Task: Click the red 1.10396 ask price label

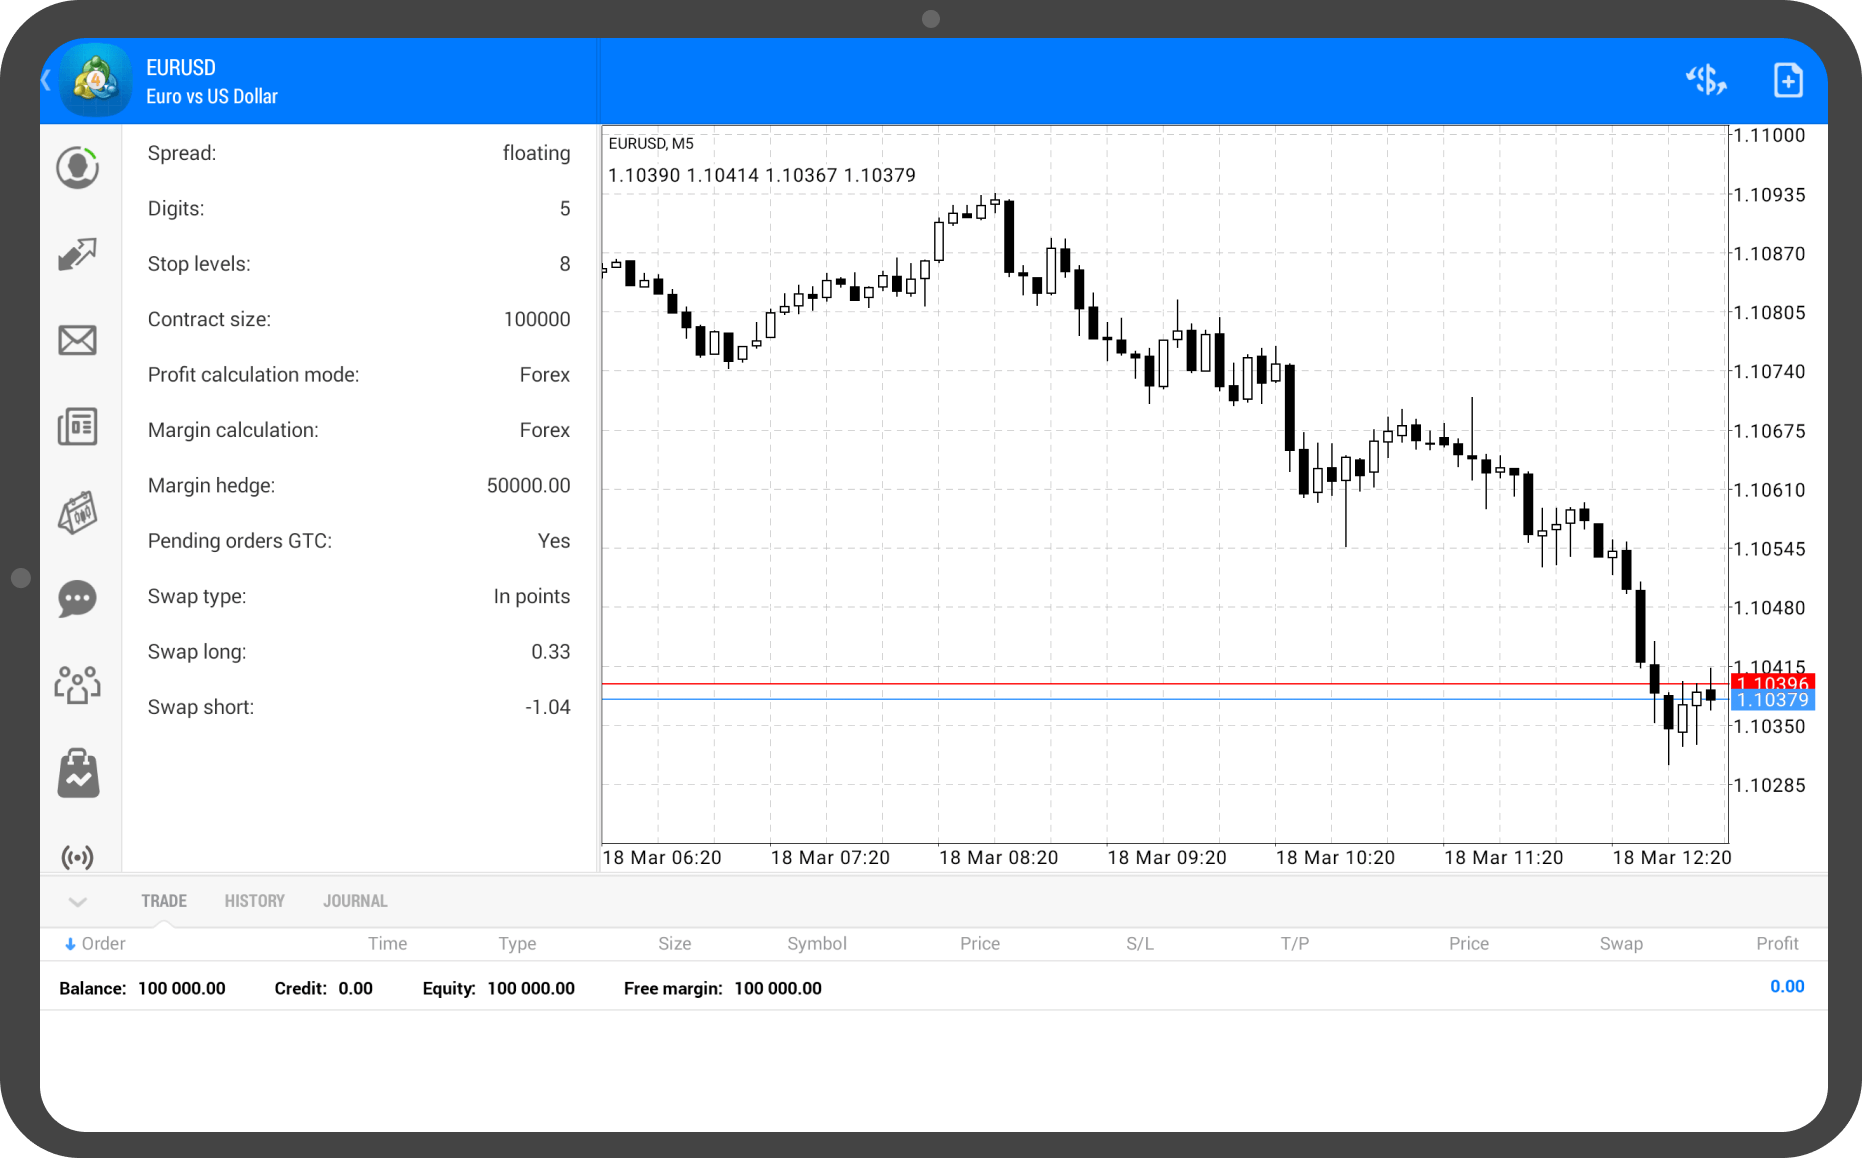Action: pos(1772,683)
